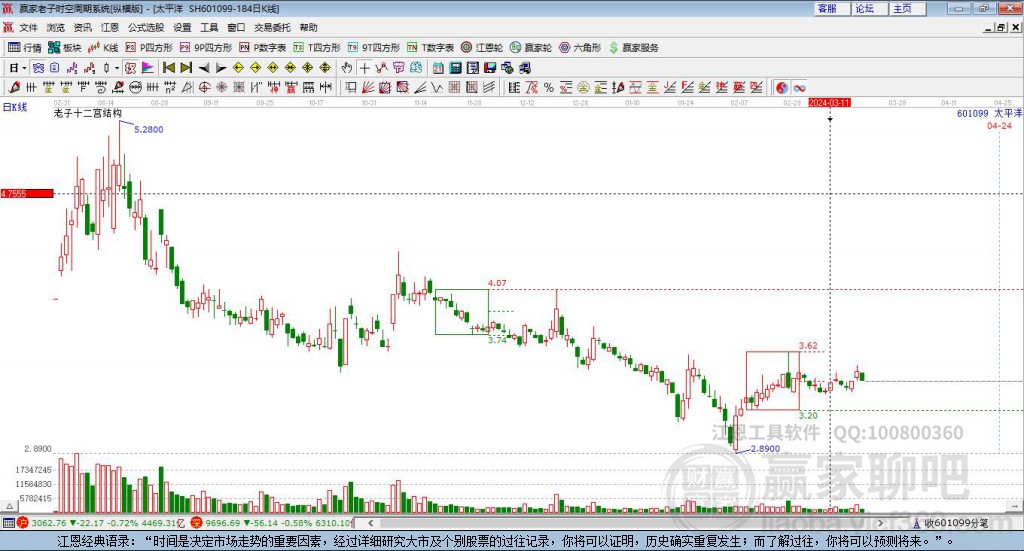The width and height of the screenshot is (1024, 551).
Task: Open the 江恩 menu
Action: coord(110,27)
